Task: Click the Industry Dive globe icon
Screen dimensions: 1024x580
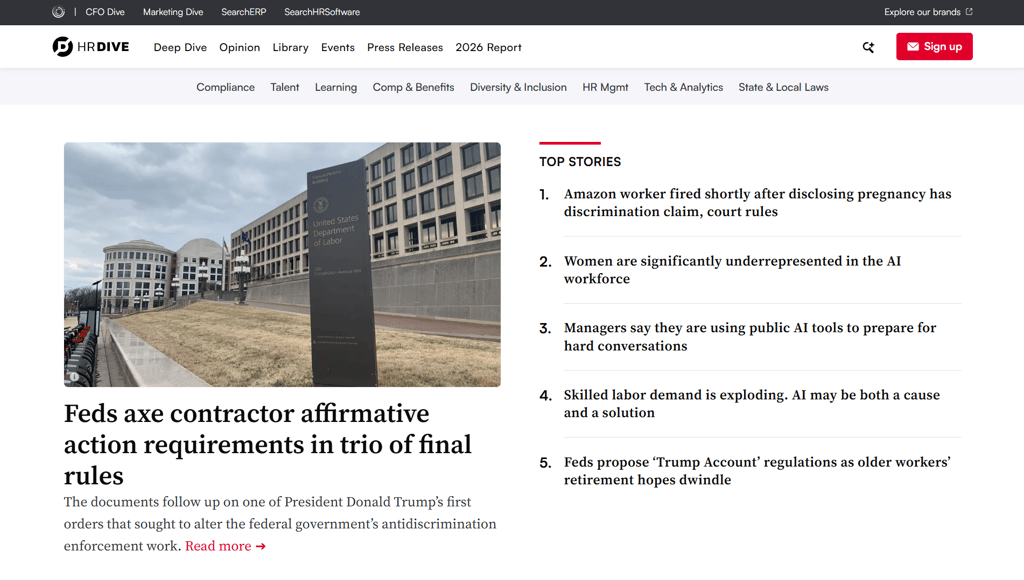Action: coord(58,12)
